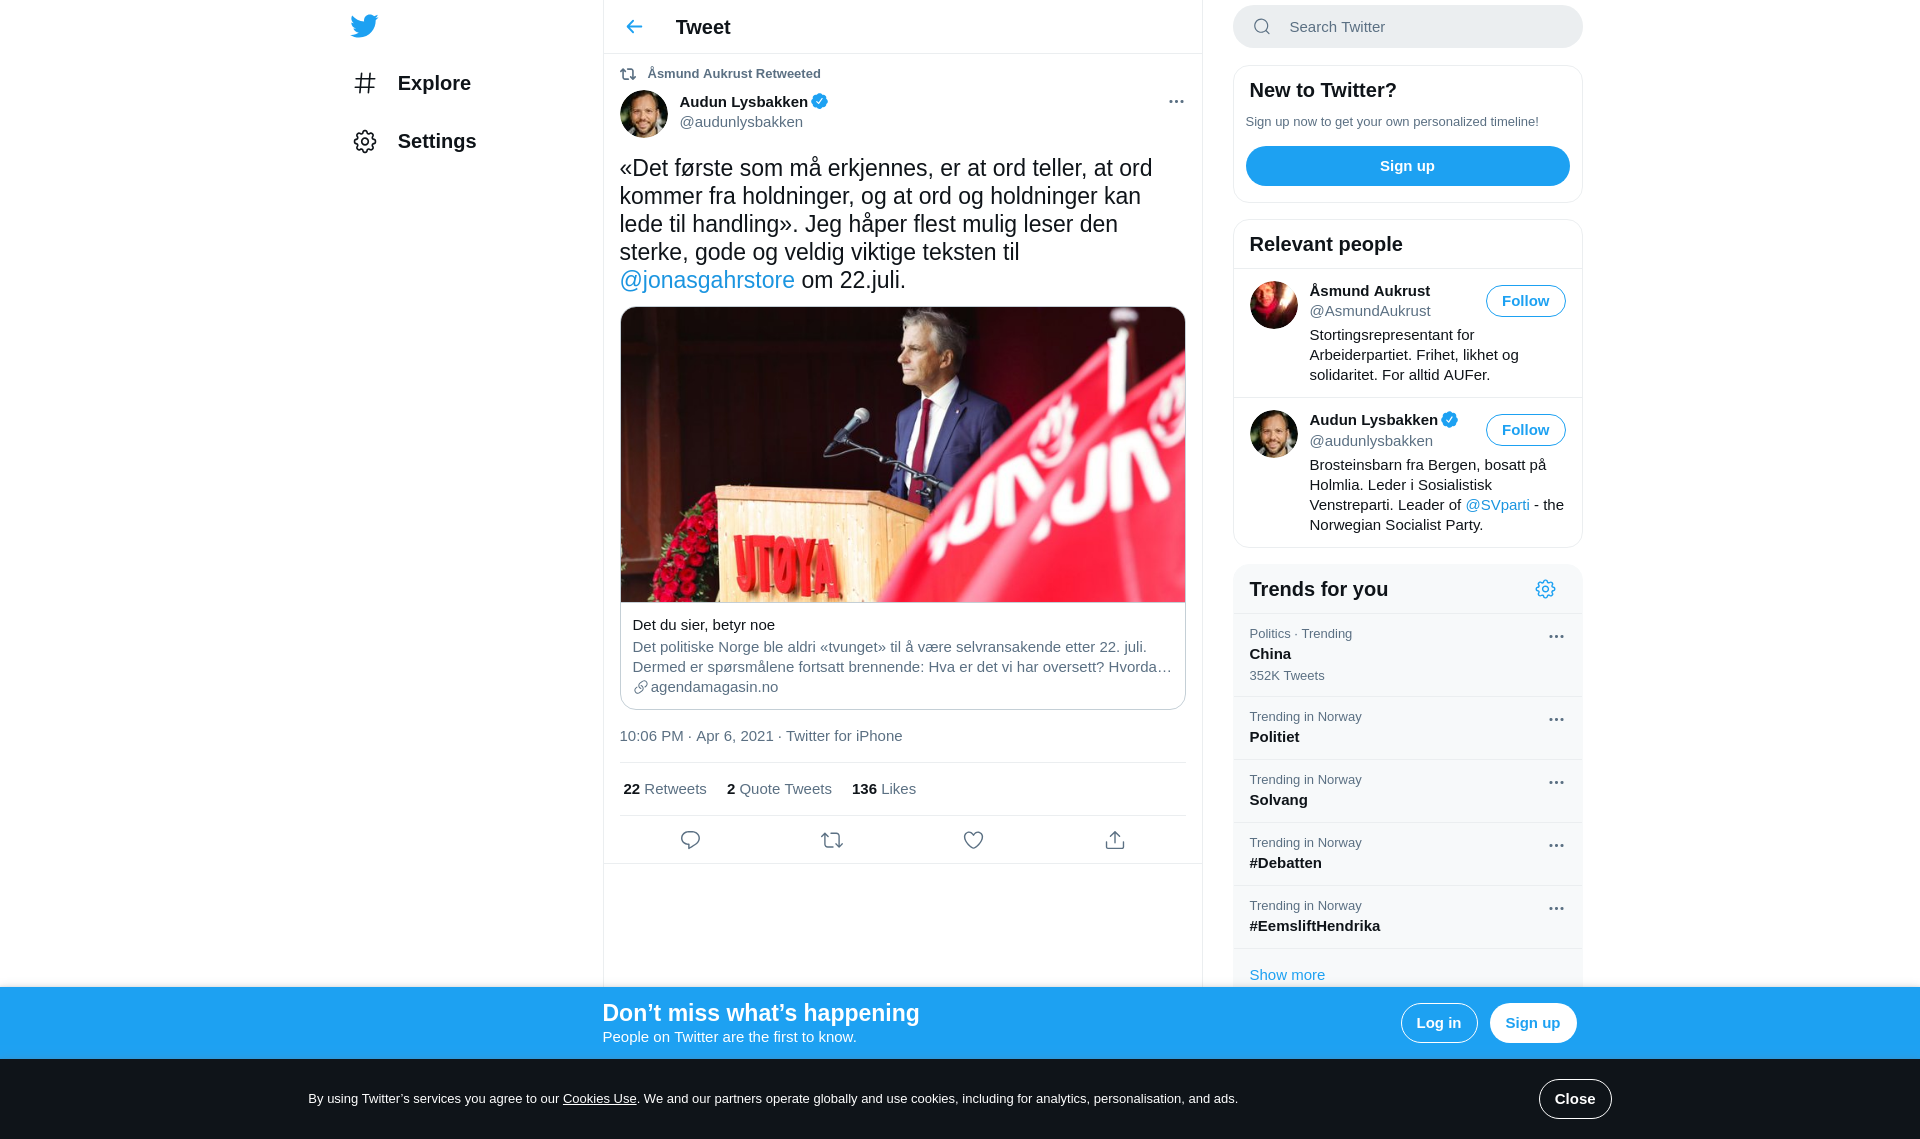Open Settings in the sidebar
This screenshot has width=1920, height=1139.
coord(414,141)
